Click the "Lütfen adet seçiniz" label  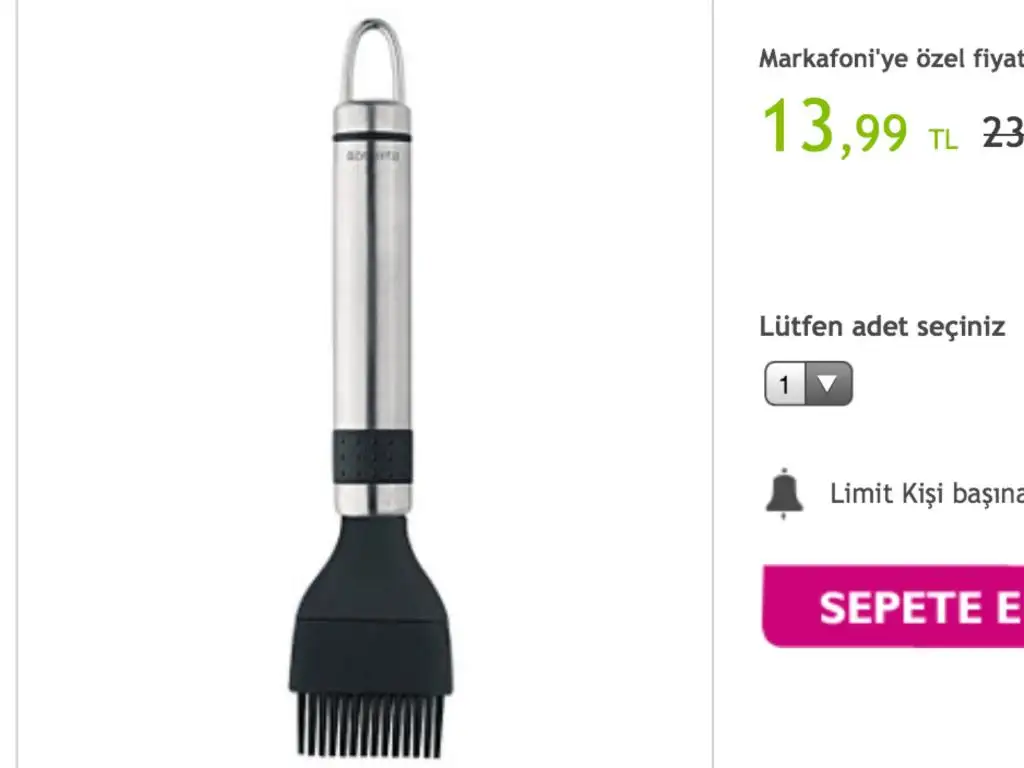(882, 326)
